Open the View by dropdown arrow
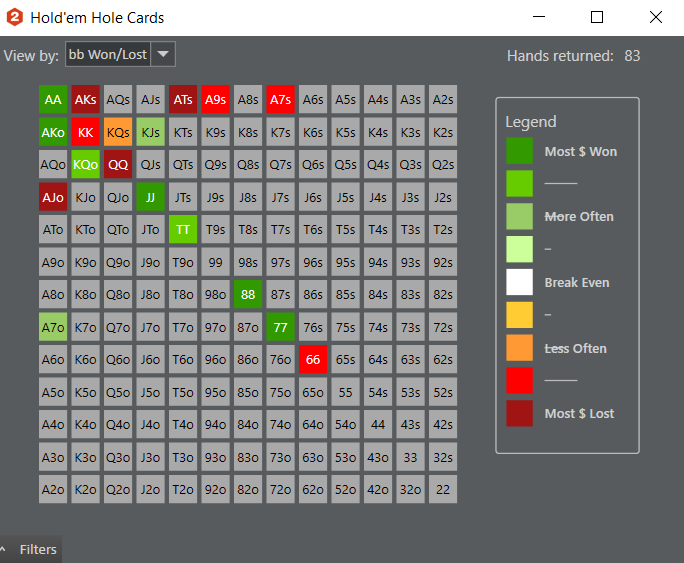 (163, 54)
